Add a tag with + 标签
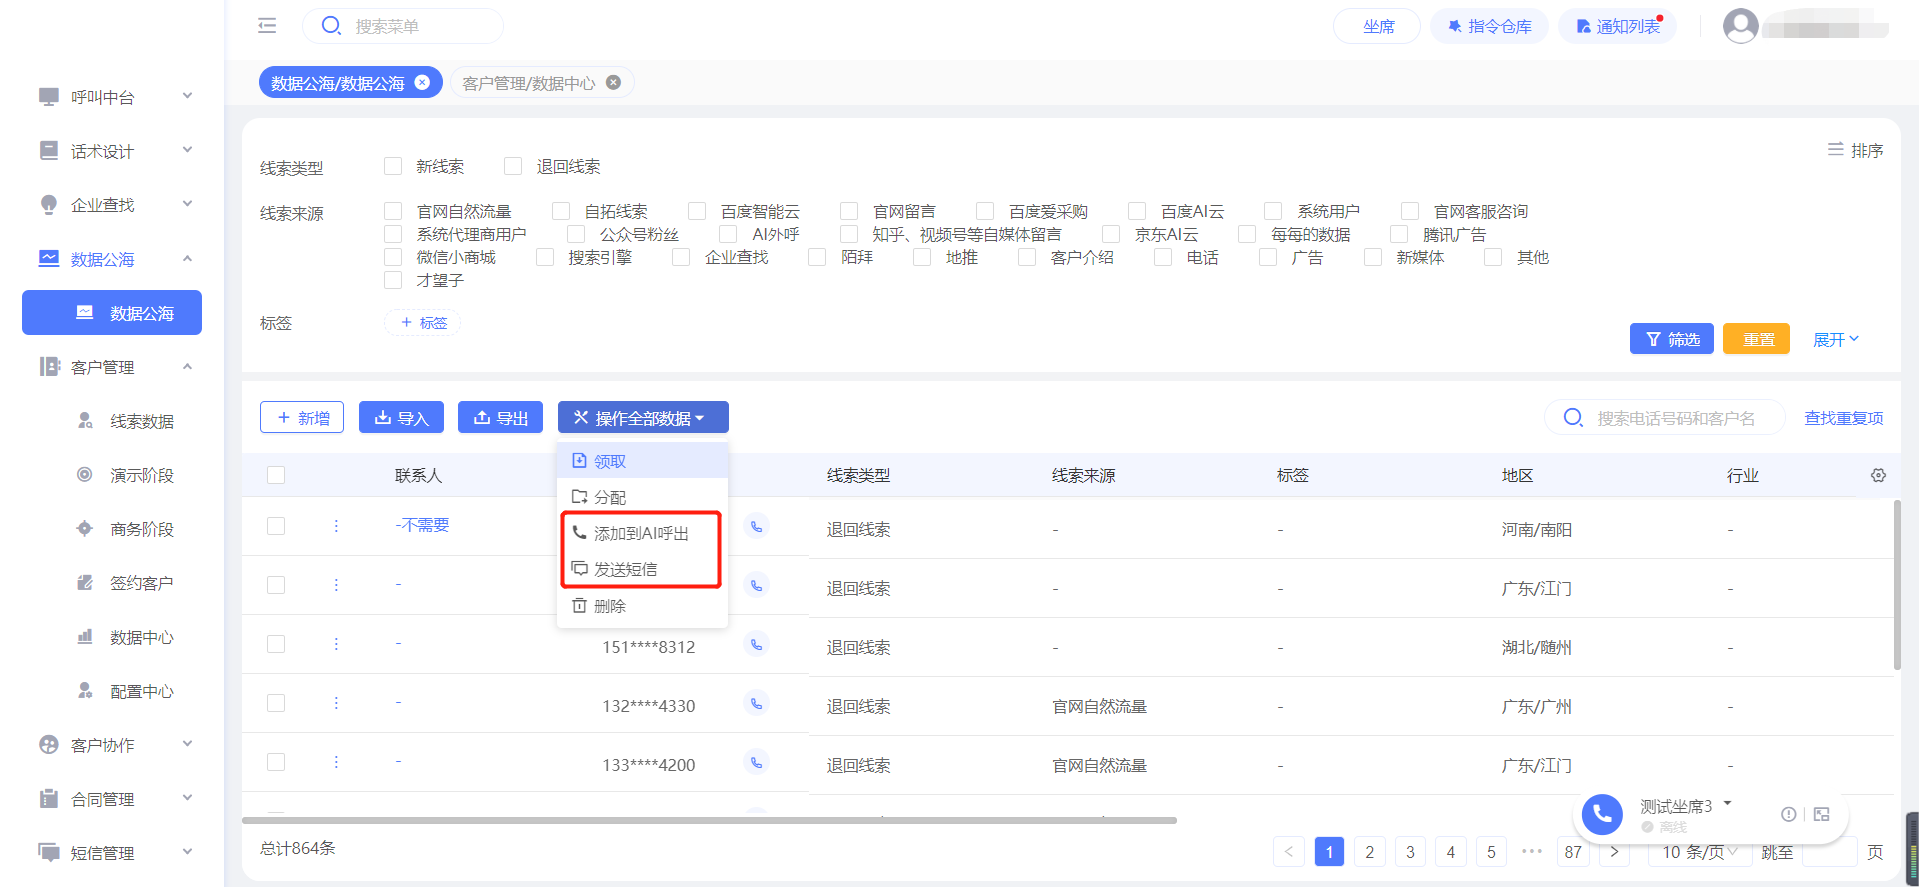Viewport: 1919px width, 887px height. [x=423, y=322]
